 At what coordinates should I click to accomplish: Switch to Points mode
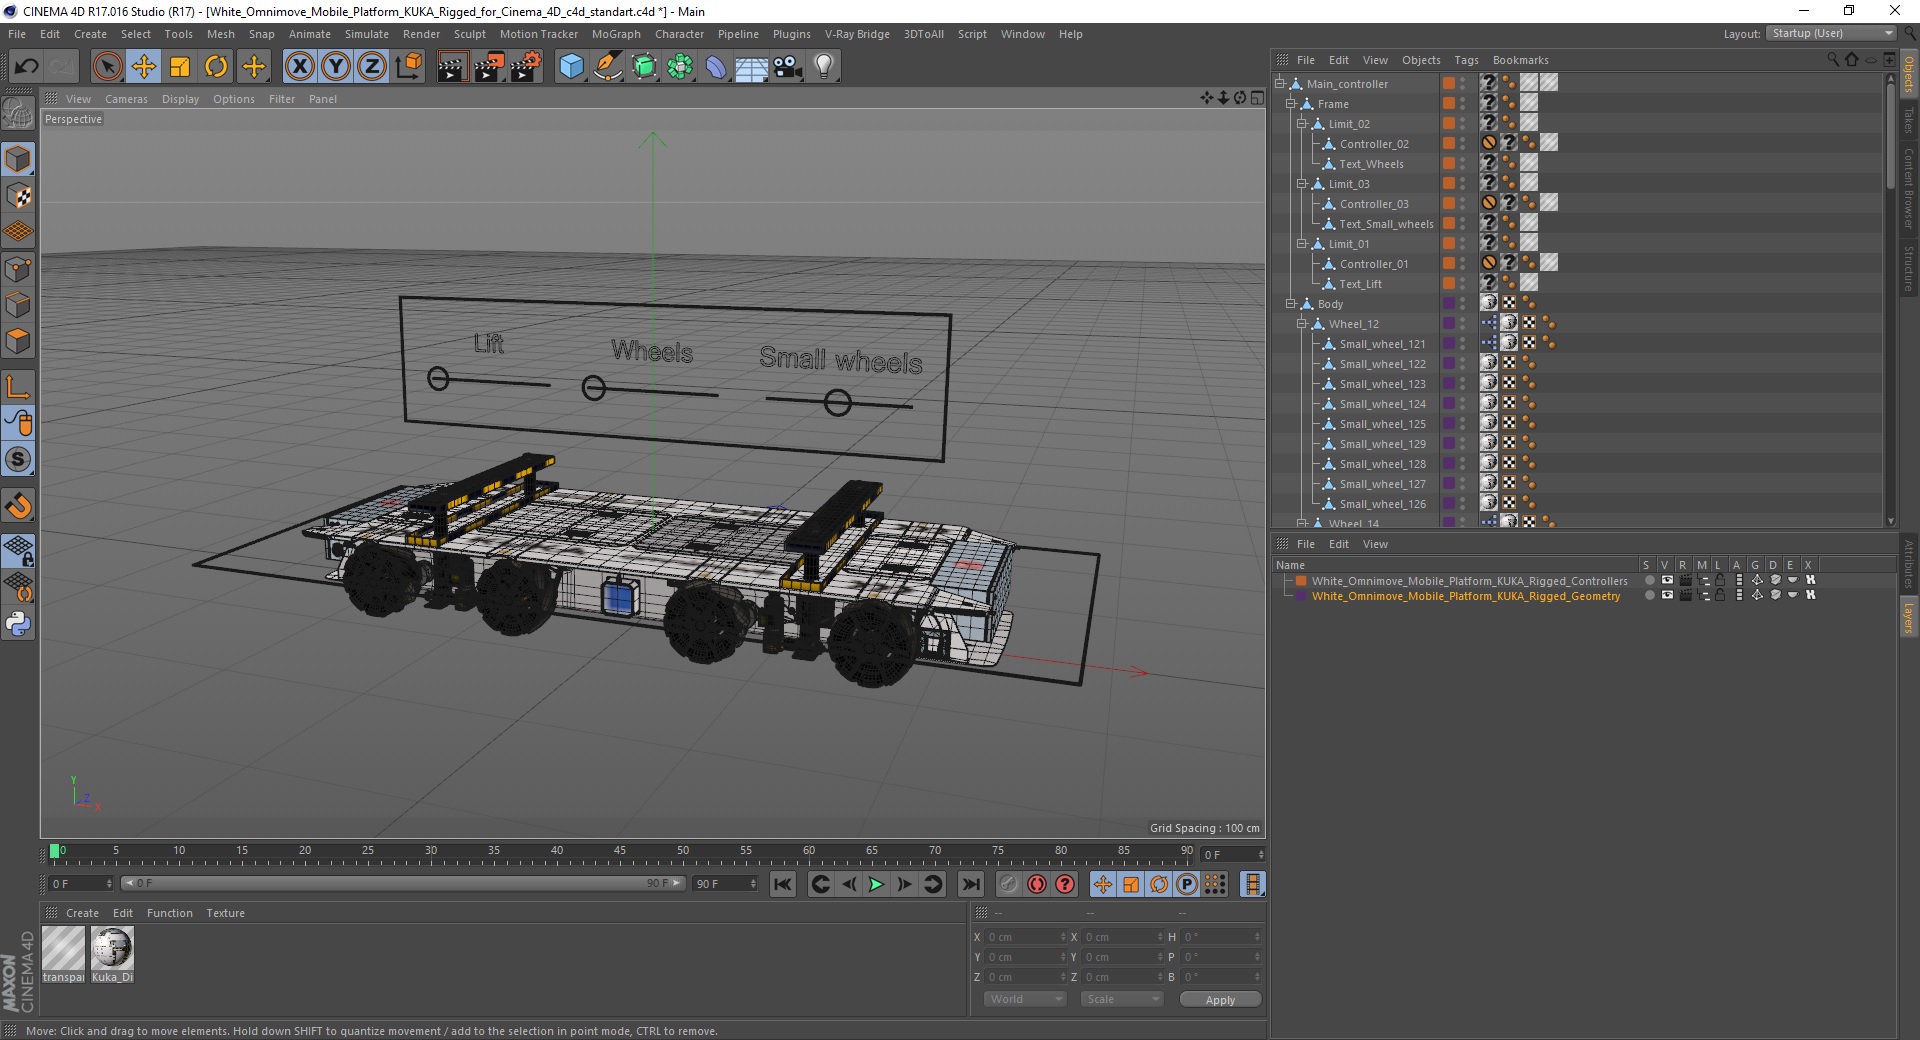tap(18, 269)
